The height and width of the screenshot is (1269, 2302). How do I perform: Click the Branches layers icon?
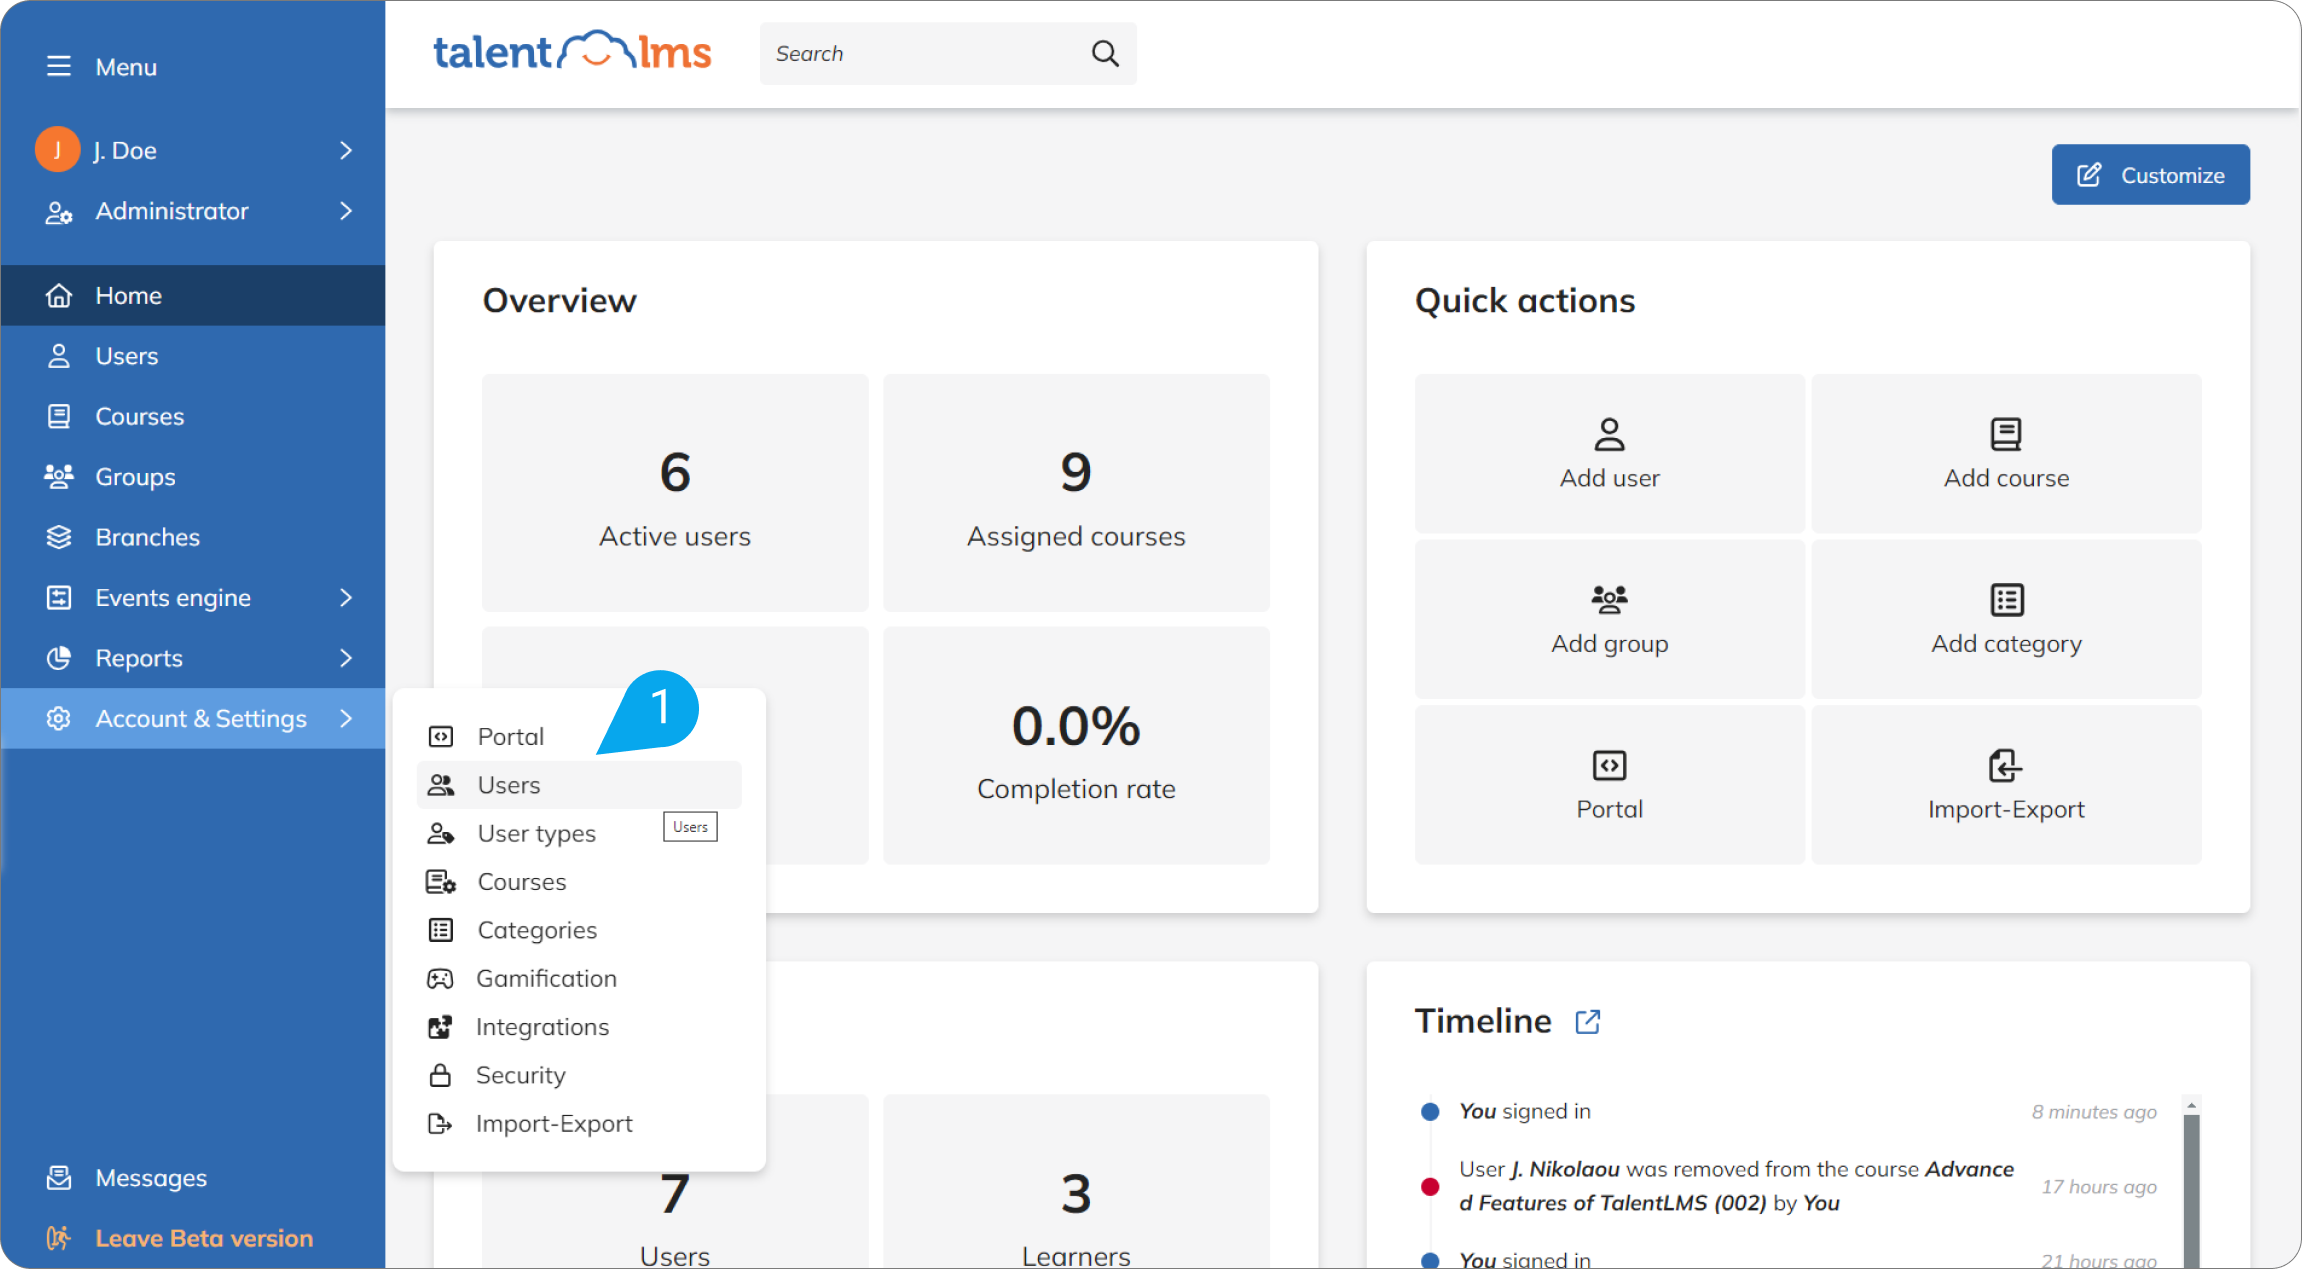click(x=58, y=538)
